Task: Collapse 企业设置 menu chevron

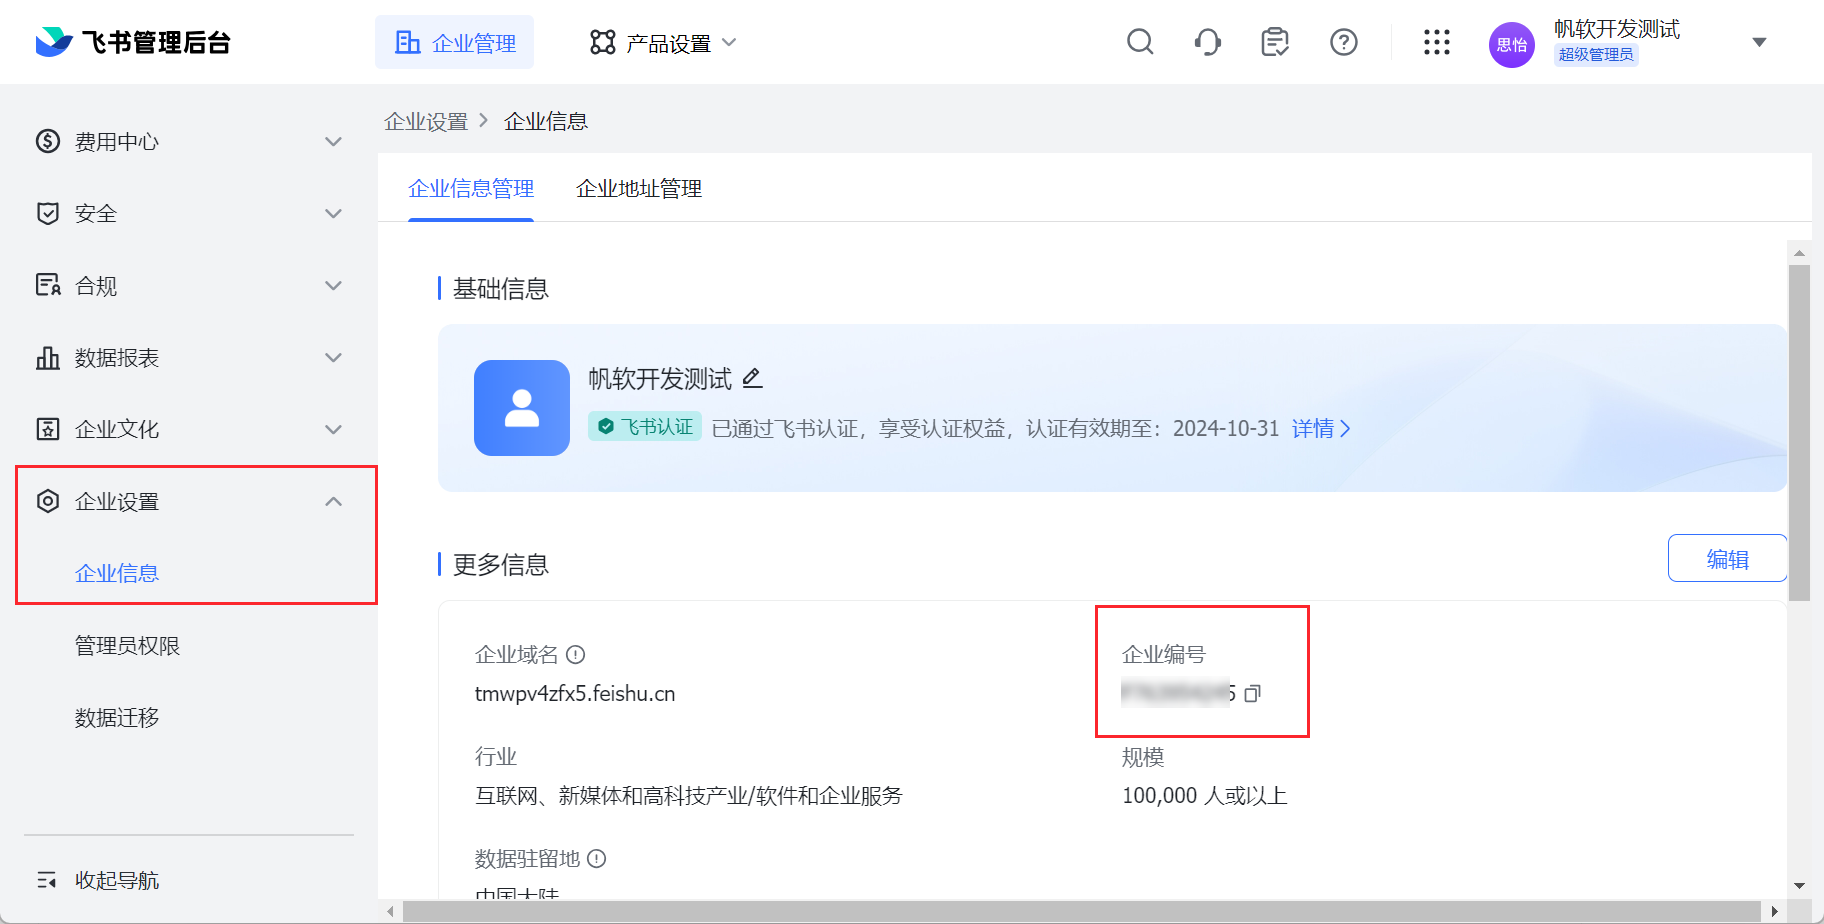Action: point(334,501)
